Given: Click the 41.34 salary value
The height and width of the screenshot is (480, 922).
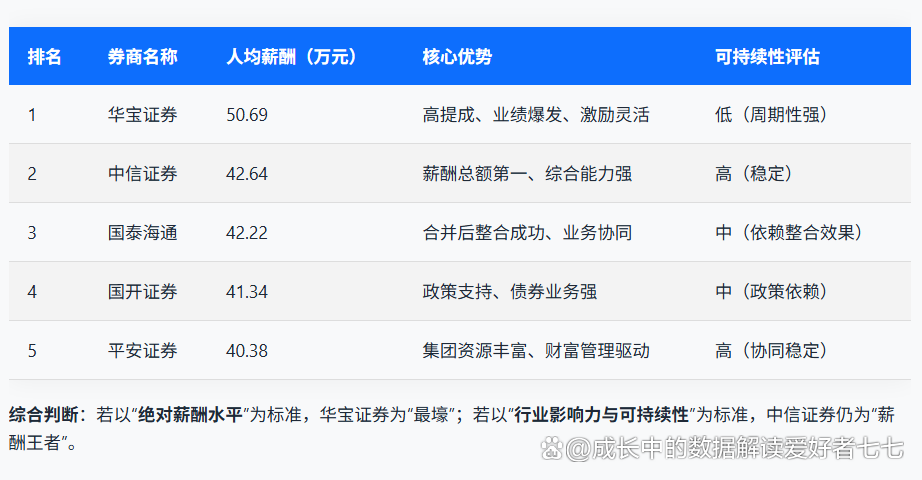Looking at the screenshot, I should [247, 292].
